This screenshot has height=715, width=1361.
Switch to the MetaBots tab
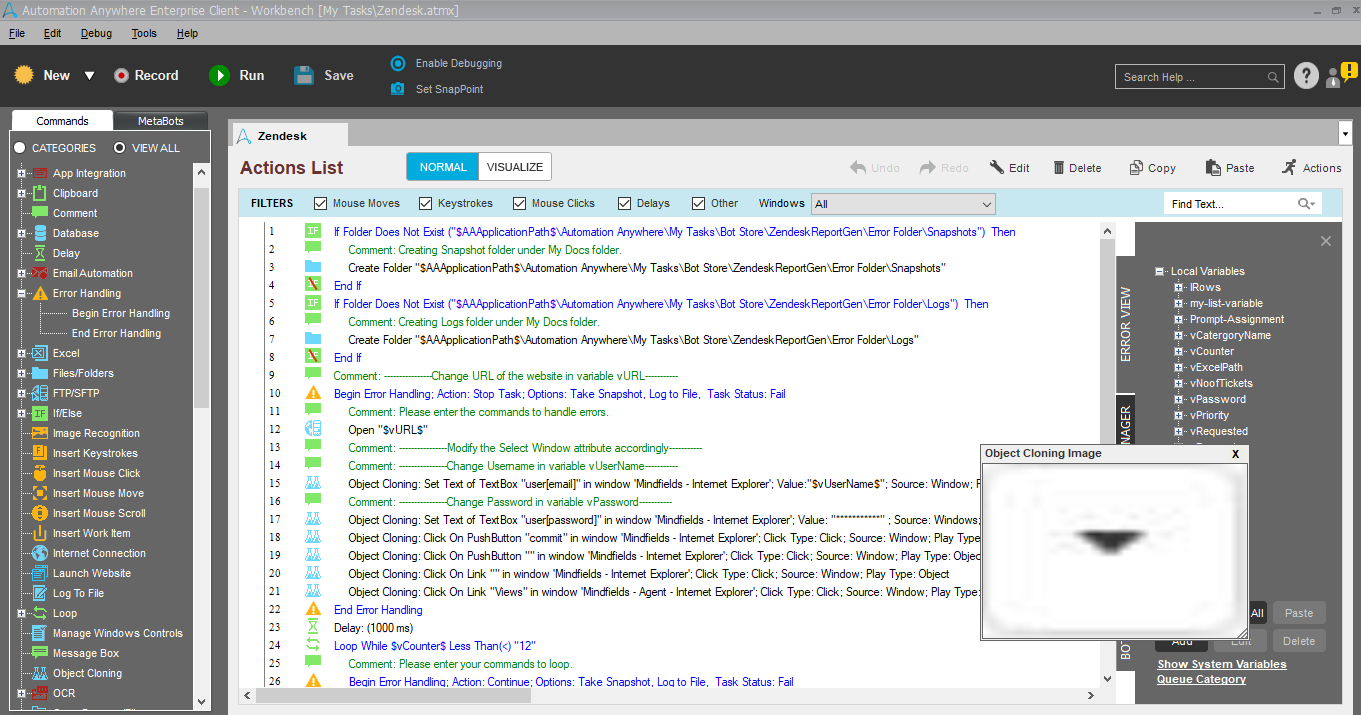[x=160, y=121]
